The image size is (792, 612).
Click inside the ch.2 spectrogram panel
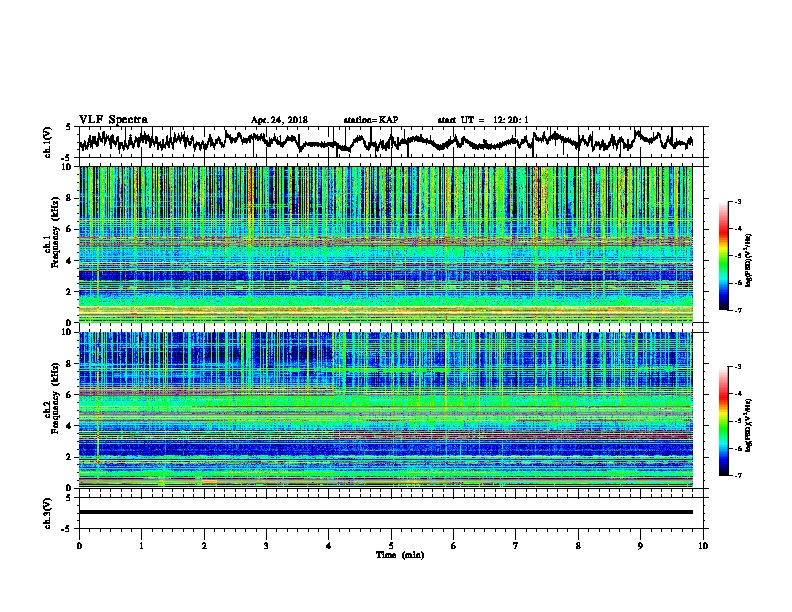tap(385, 410)
